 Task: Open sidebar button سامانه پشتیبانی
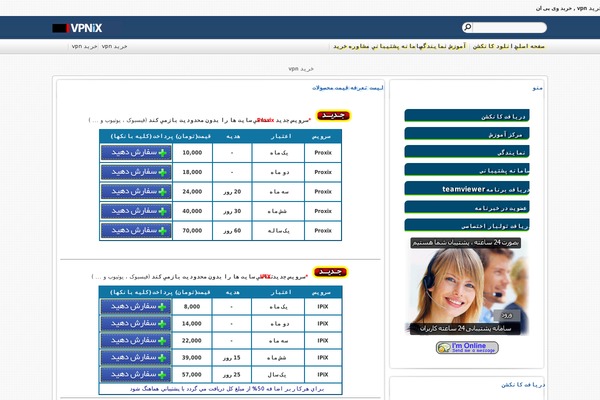point(467,170)
